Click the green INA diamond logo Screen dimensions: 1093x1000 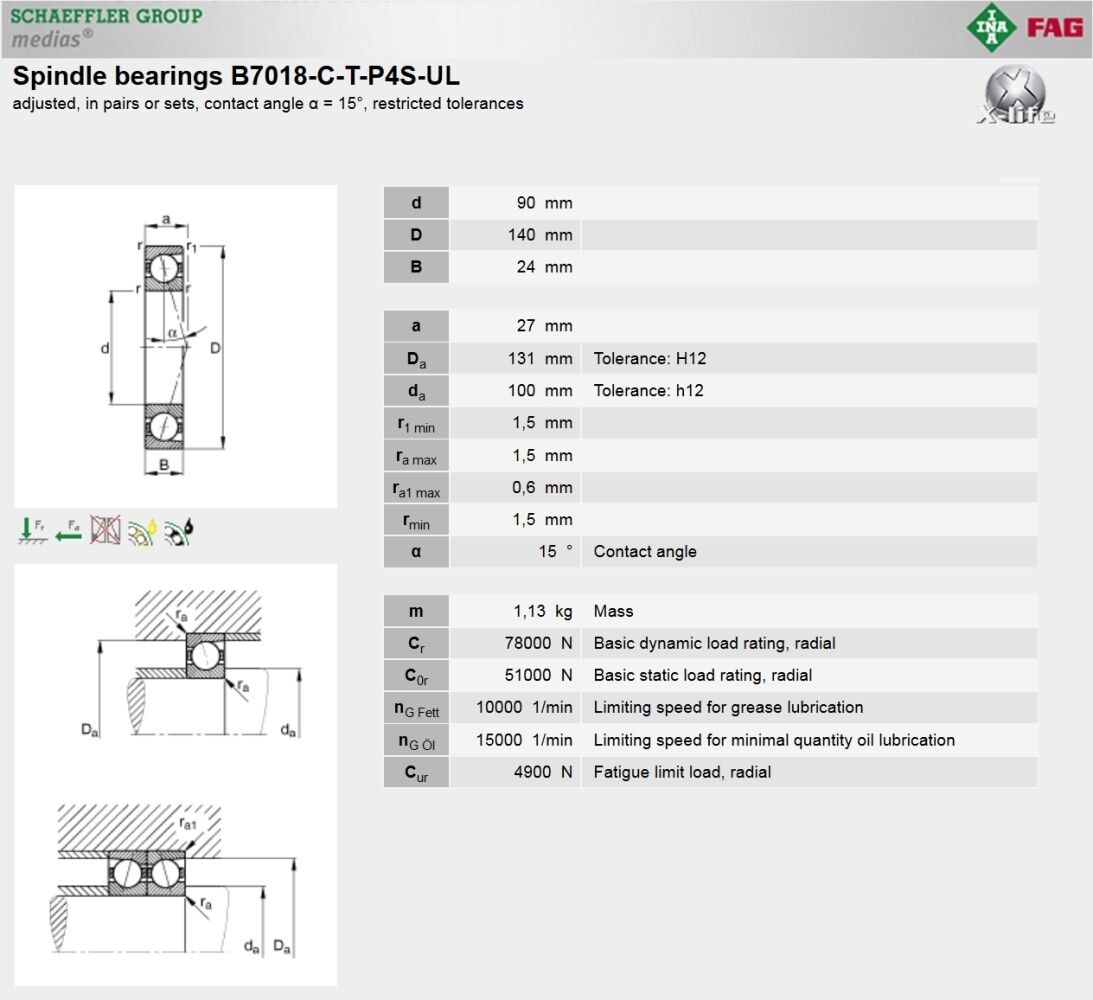(x=991, y=27)
